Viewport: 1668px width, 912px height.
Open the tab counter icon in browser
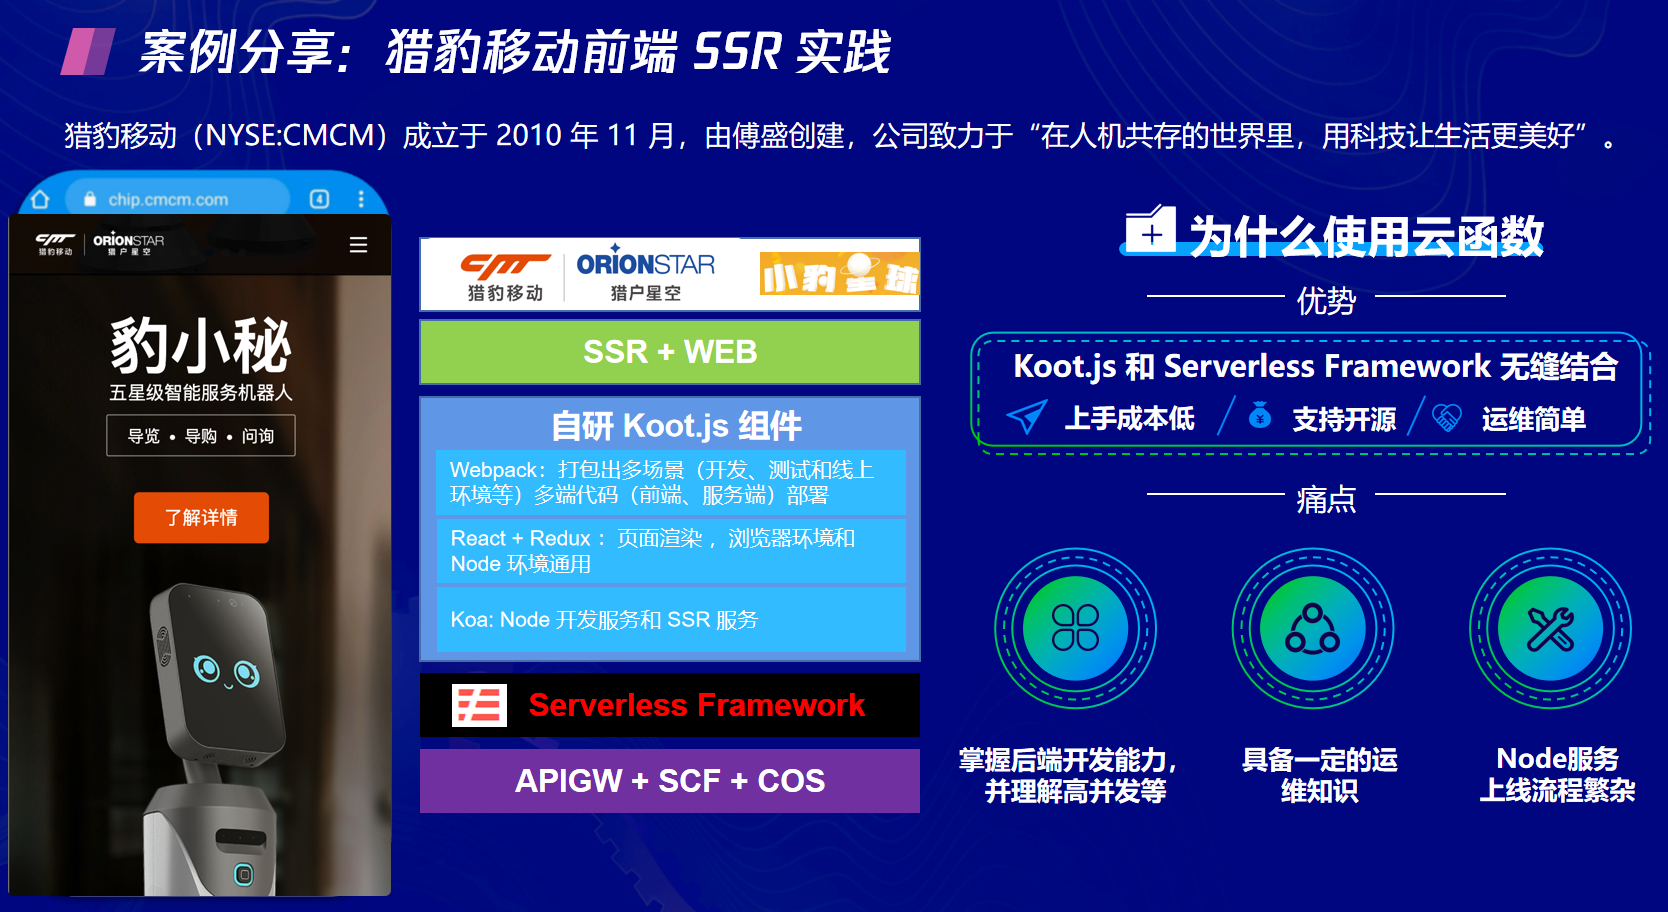click(320, 199)
